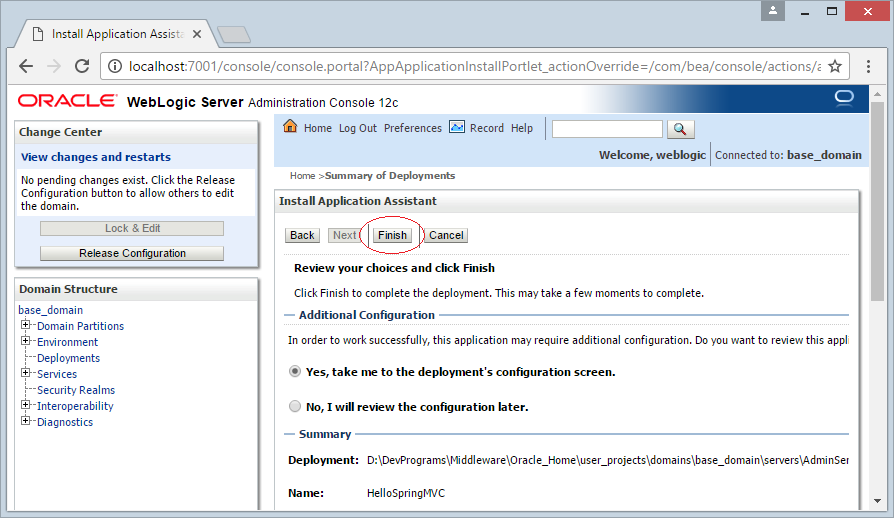Click the browser back arrow

[x=26, y=67]
